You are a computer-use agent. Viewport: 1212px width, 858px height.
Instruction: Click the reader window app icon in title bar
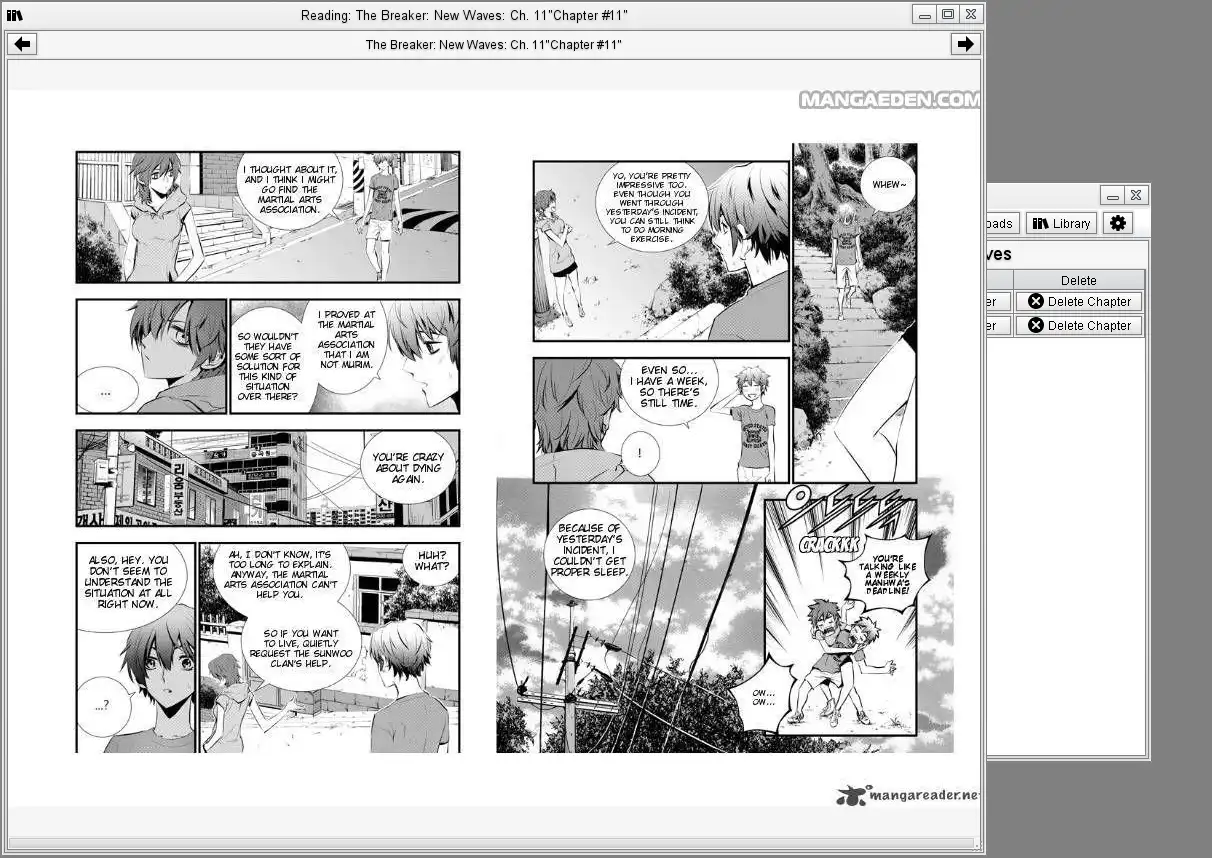[x=15, y=15]
